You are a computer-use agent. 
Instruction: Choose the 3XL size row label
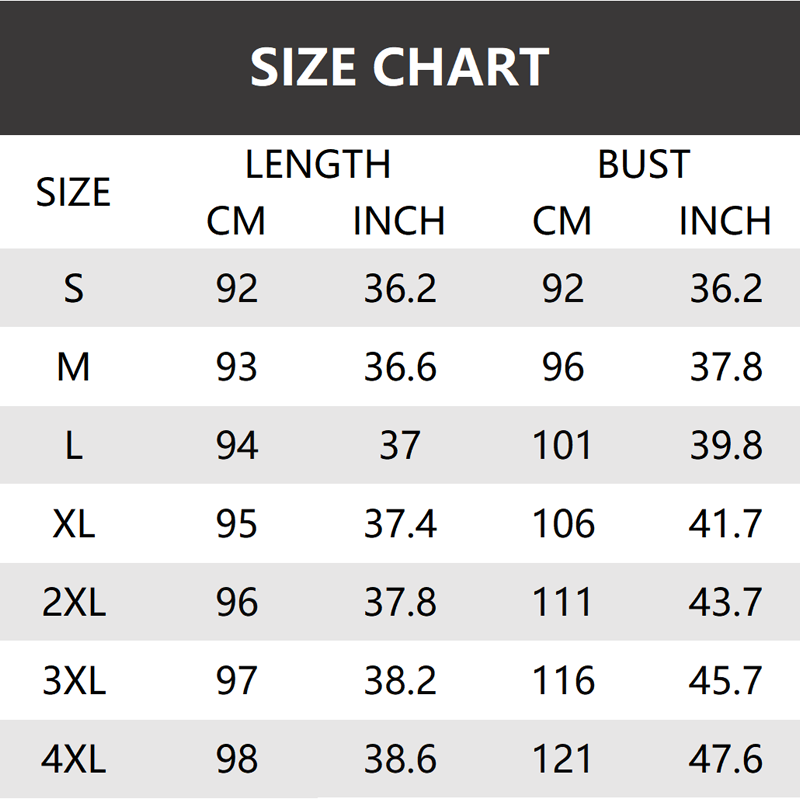(x=73, y=681)
